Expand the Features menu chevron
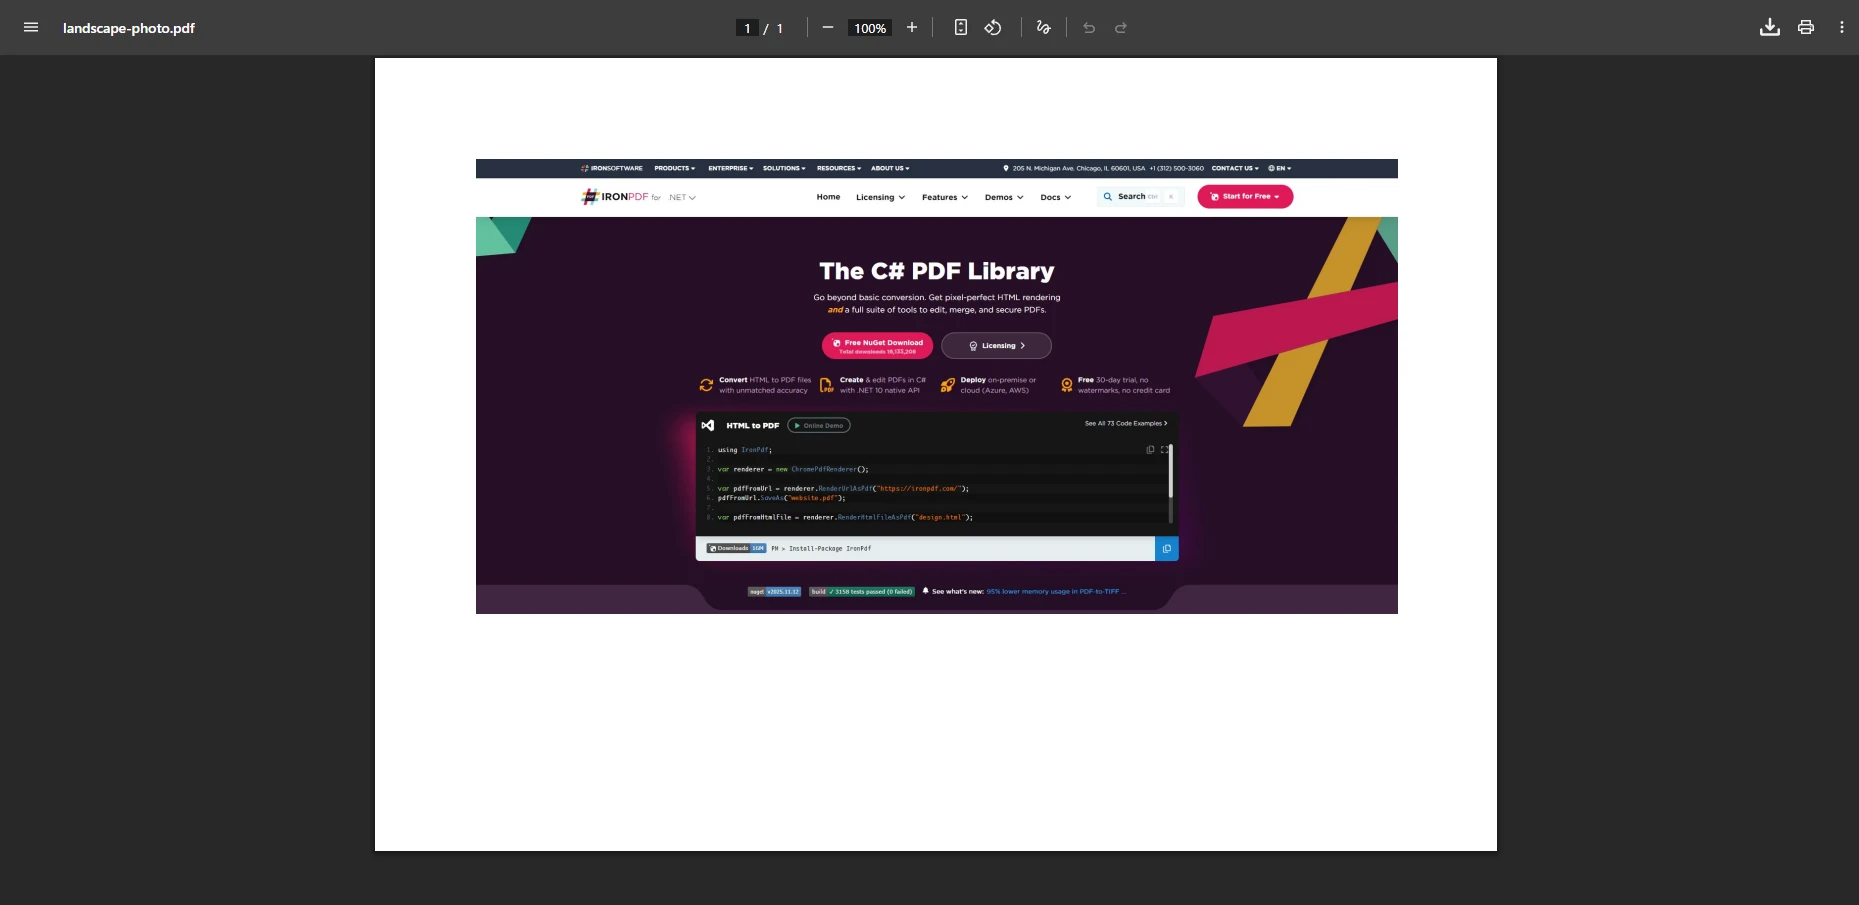This screenshot has height=905, width=1859. click(966, 197)
